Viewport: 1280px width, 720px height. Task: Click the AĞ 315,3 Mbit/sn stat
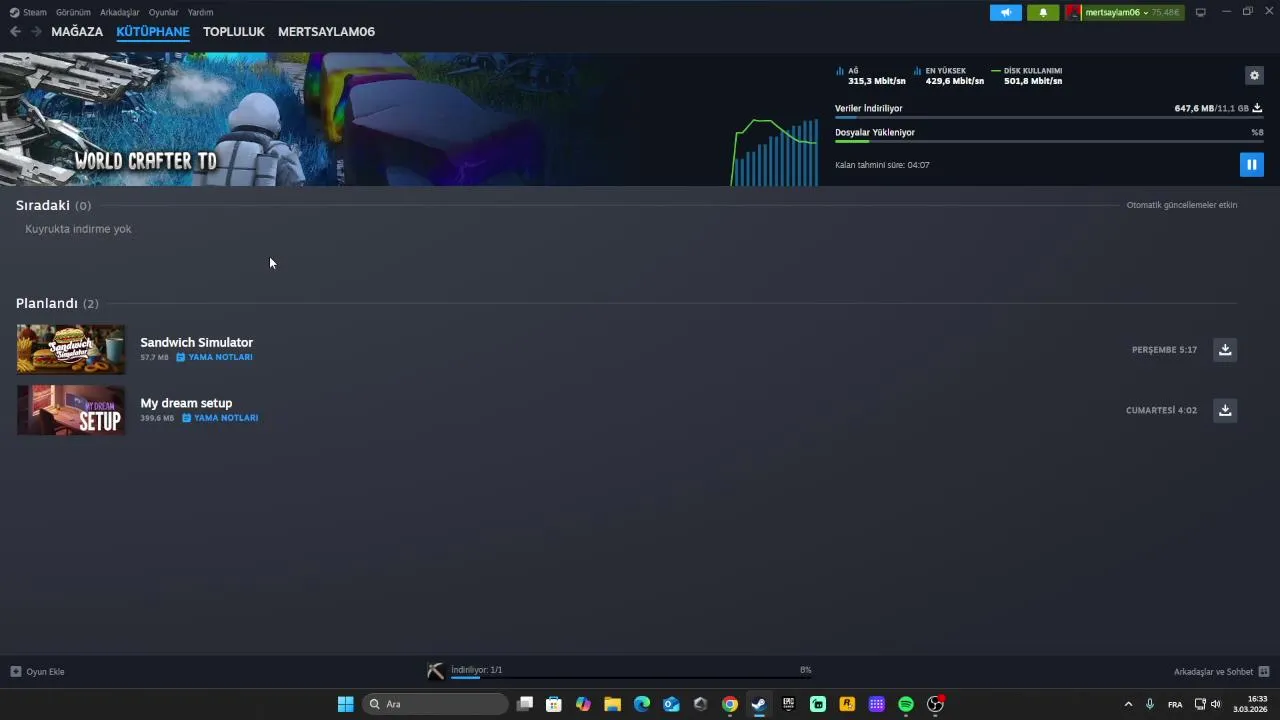point(871,76)
